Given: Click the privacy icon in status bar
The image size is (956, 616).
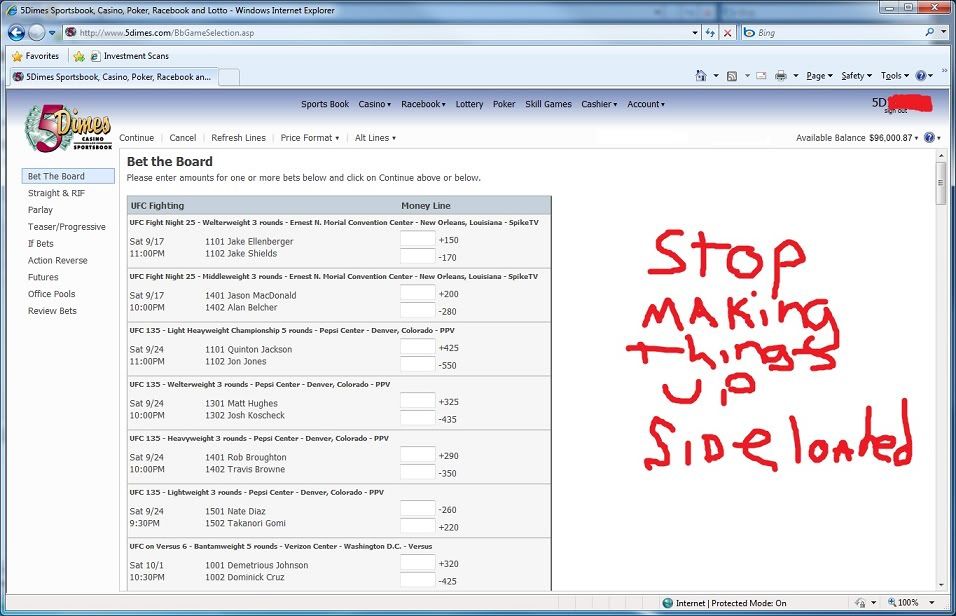Looking at the screenshot, I should tap(860, 603).
